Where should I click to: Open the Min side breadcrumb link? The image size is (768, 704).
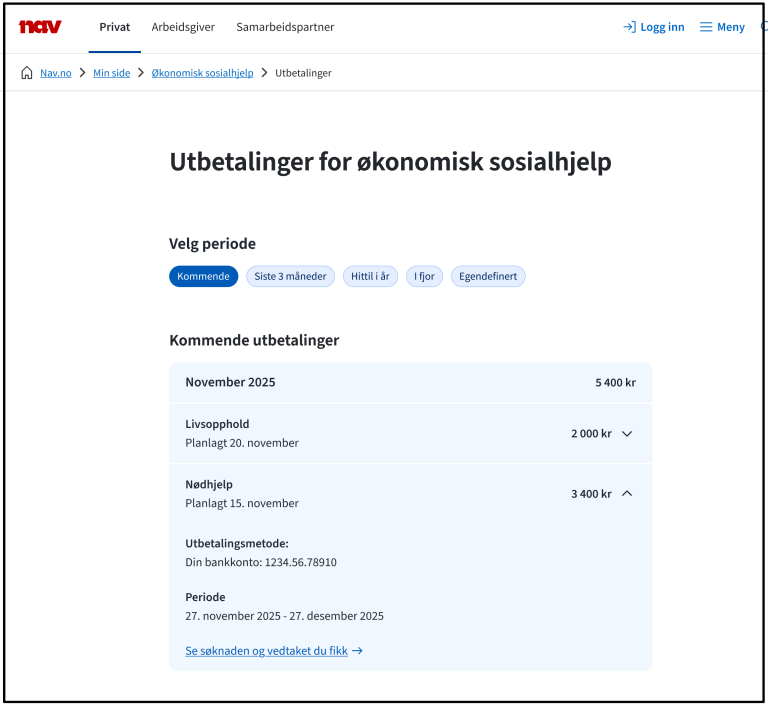pyautogui.click(x=112, y=73)
